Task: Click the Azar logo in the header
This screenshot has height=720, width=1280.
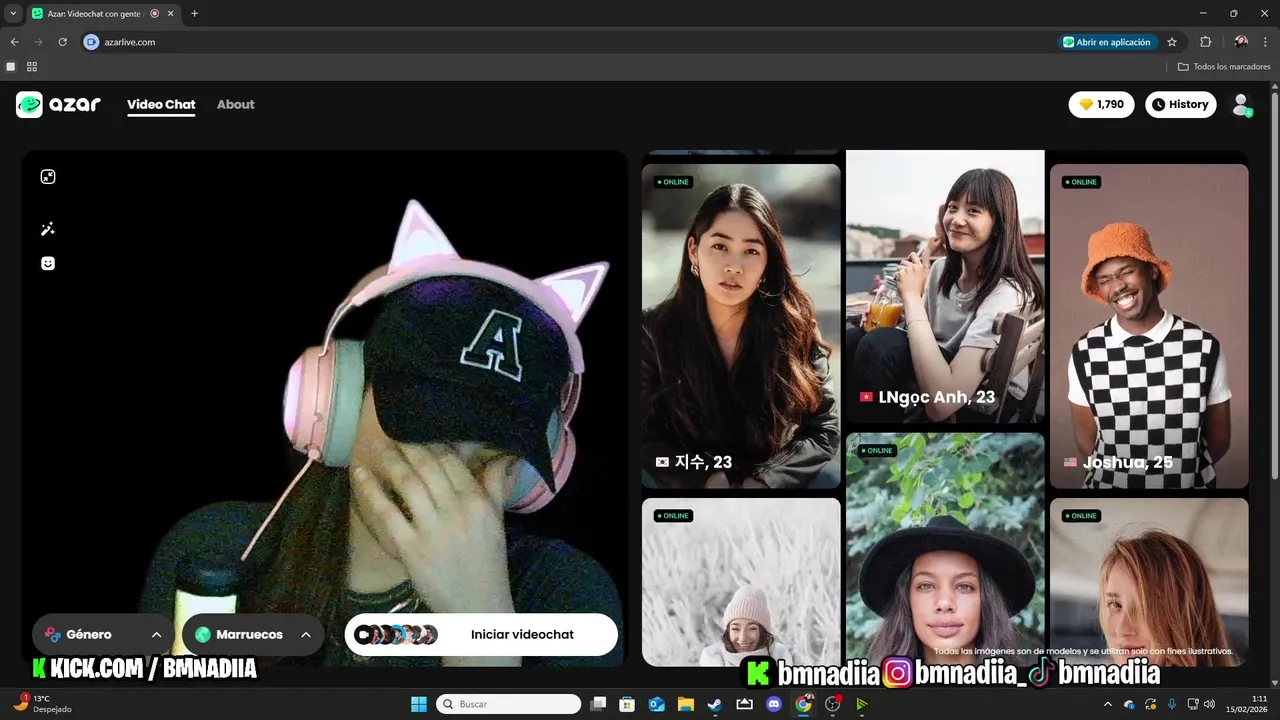Action: click(x=58, y=104)
